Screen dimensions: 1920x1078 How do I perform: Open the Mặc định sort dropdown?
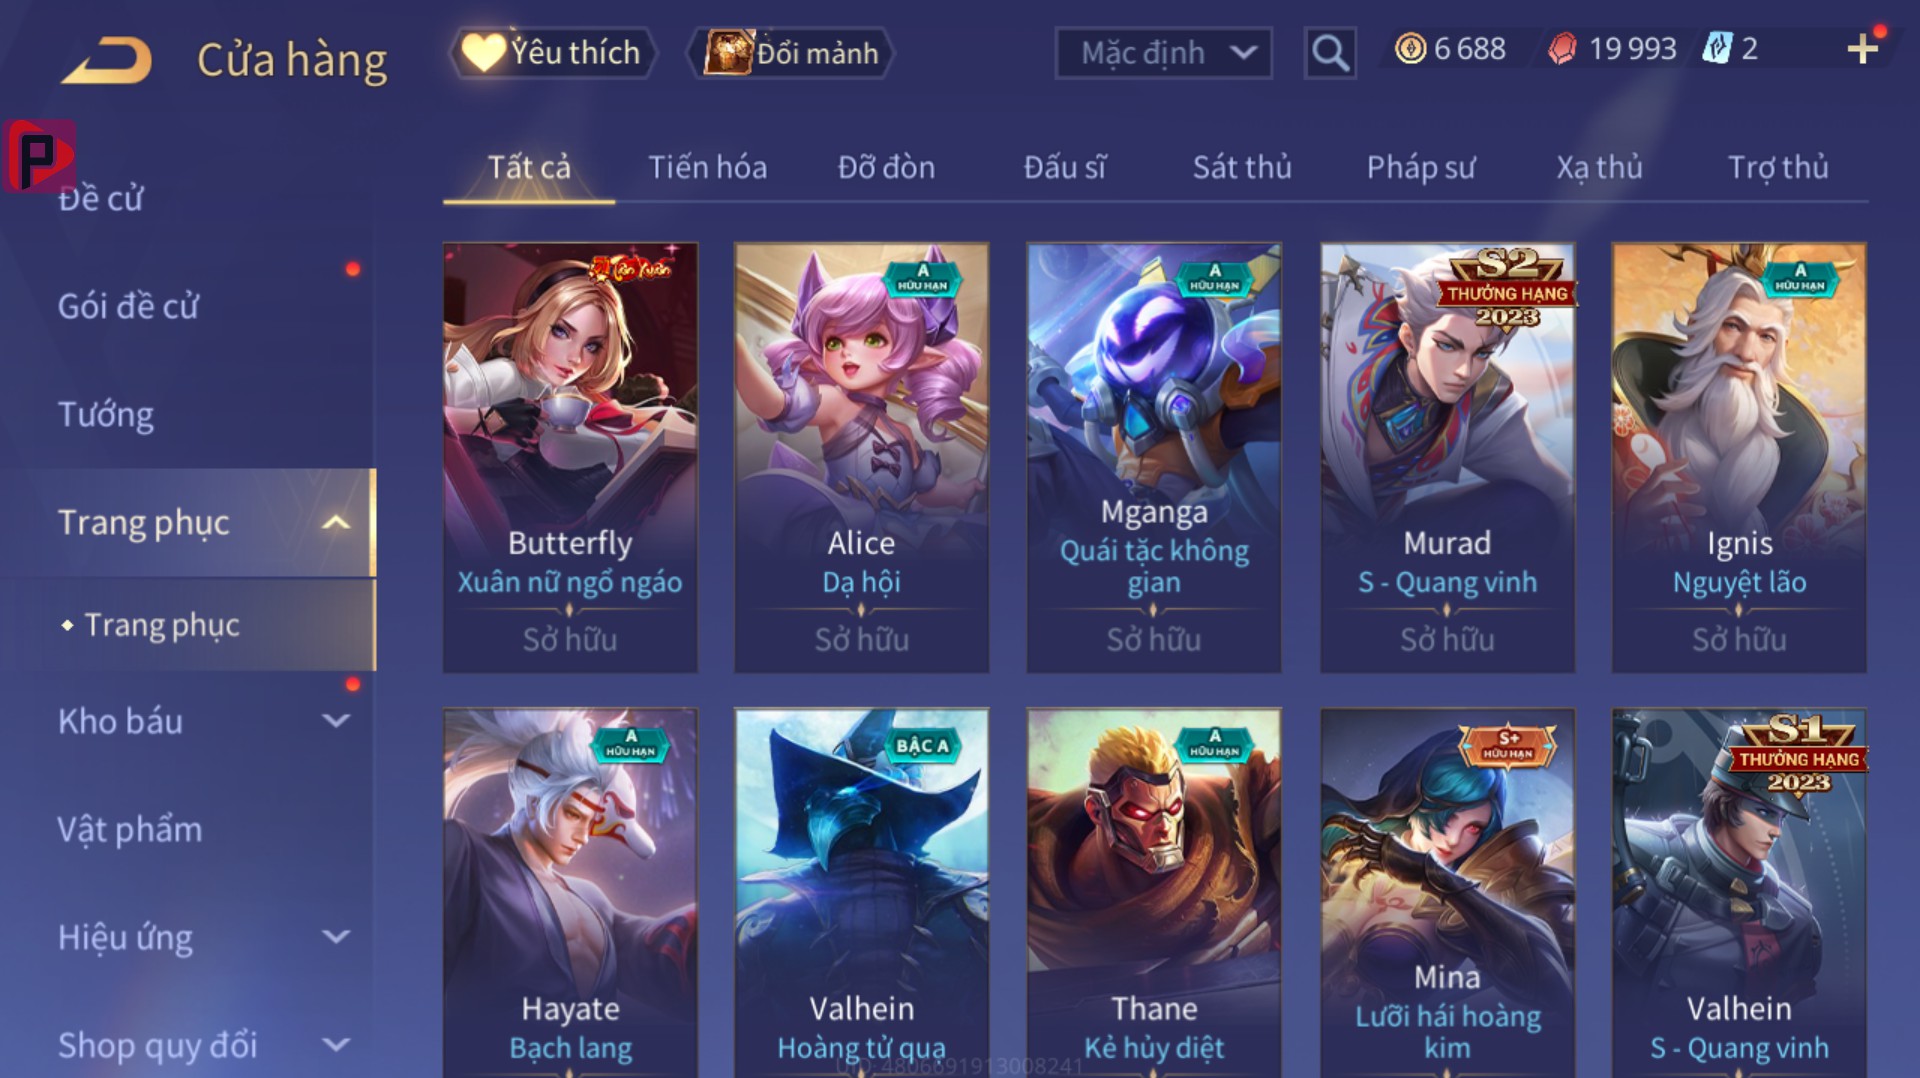(x=1164, y=53)
